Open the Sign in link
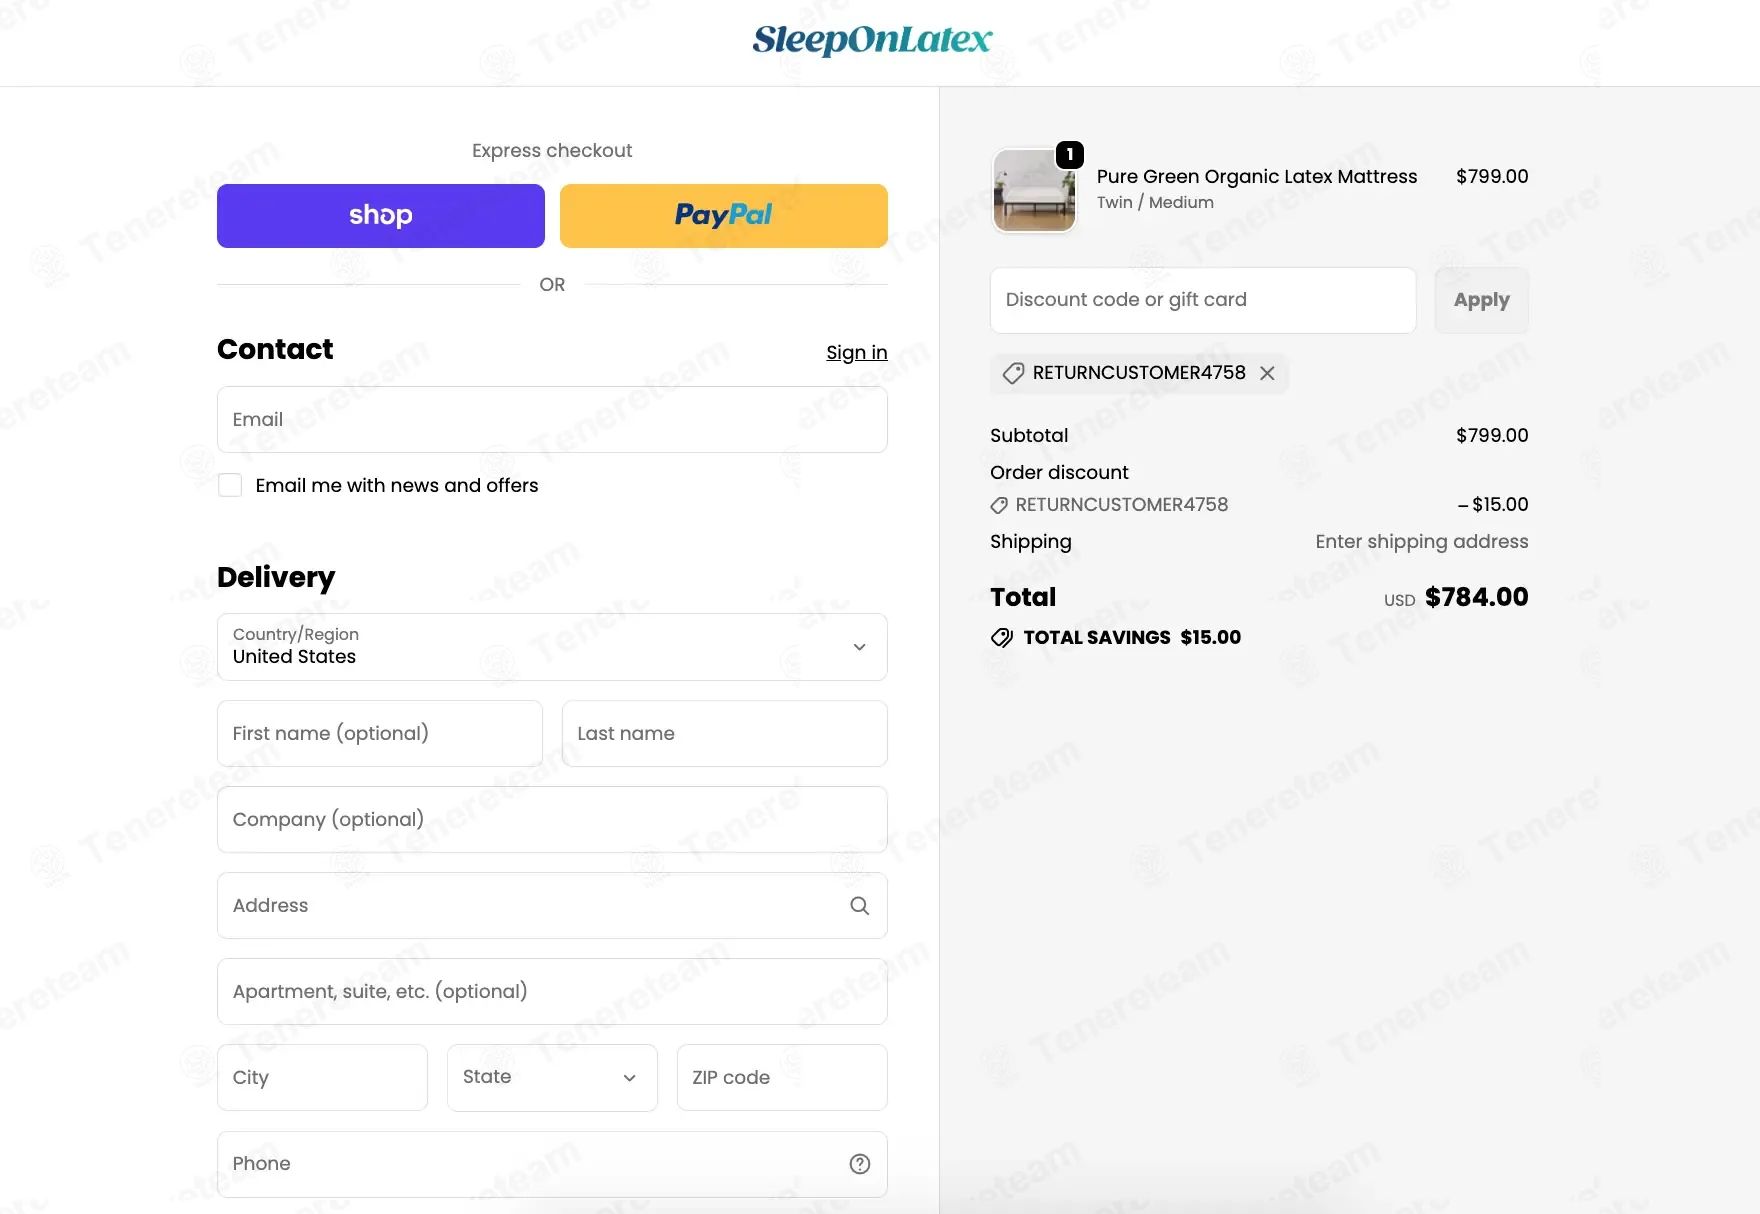The image size is (1760, 1214). coord(857,352)
